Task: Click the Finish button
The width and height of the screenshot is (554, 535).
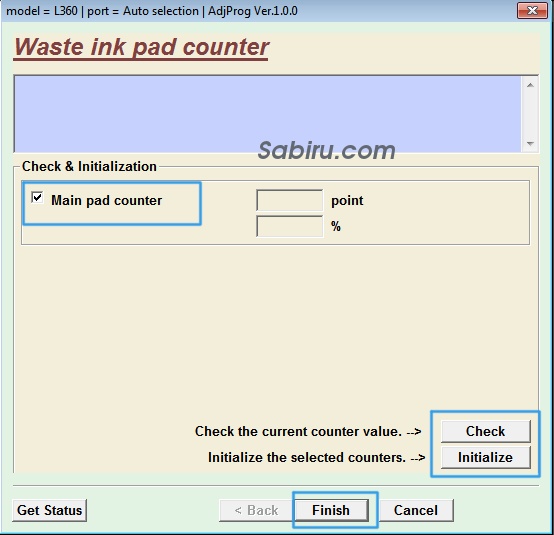Action: [x=331, y=510]
